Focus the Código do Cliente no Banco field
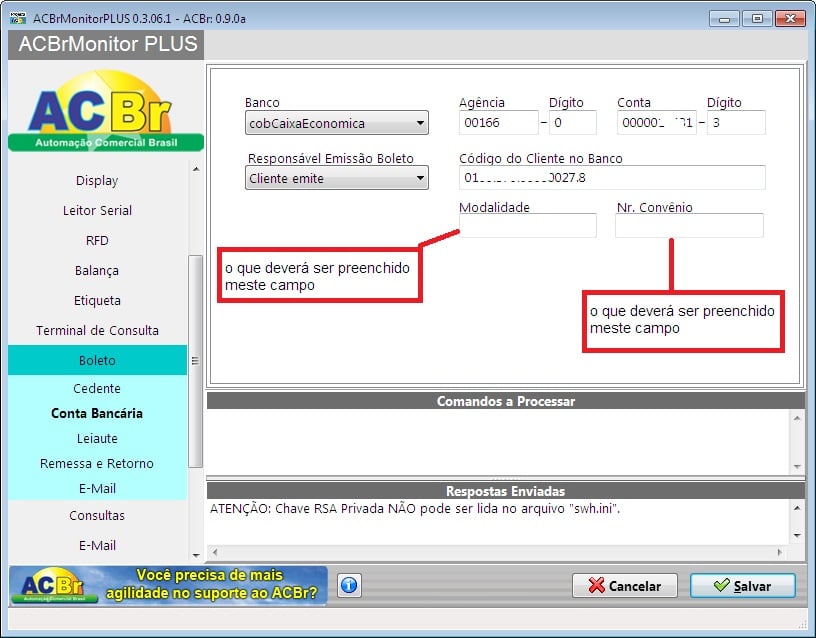 point(612,177)
